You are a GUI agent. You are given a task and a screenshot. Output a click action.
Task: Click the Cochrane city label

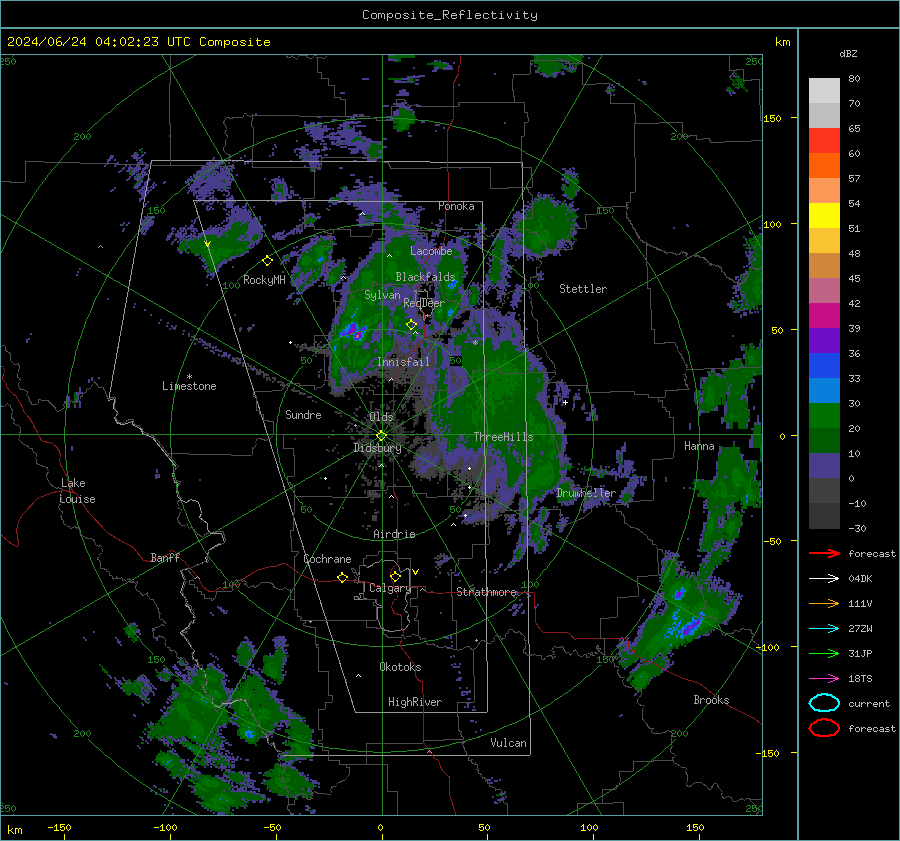327,559
